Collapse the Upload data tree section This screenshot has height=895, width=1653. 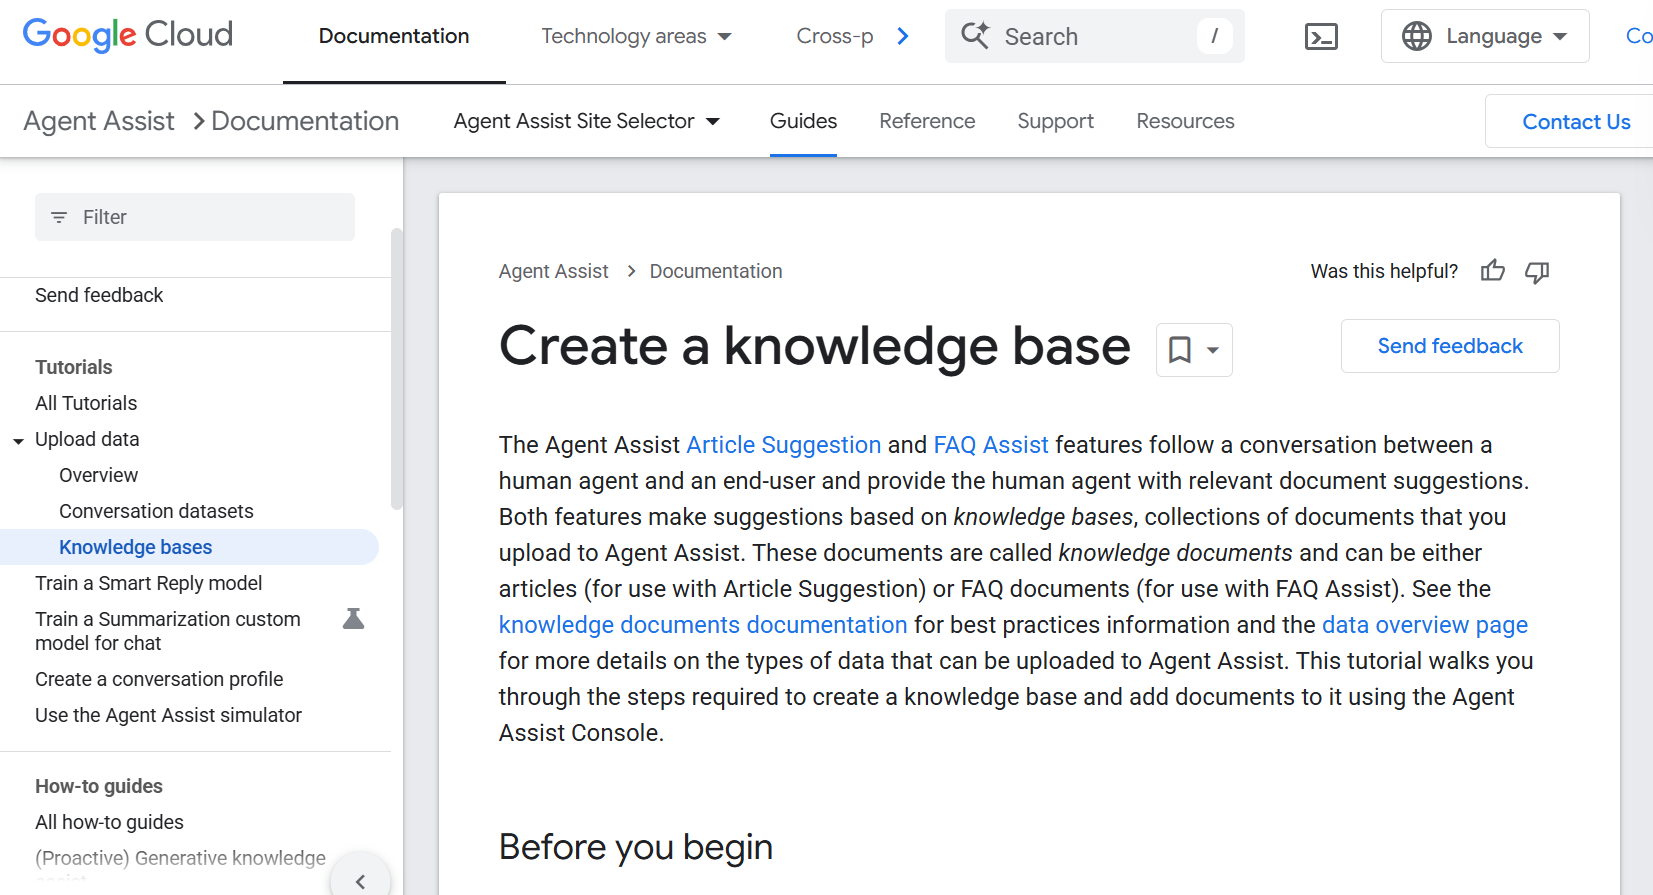coord(18,440)
